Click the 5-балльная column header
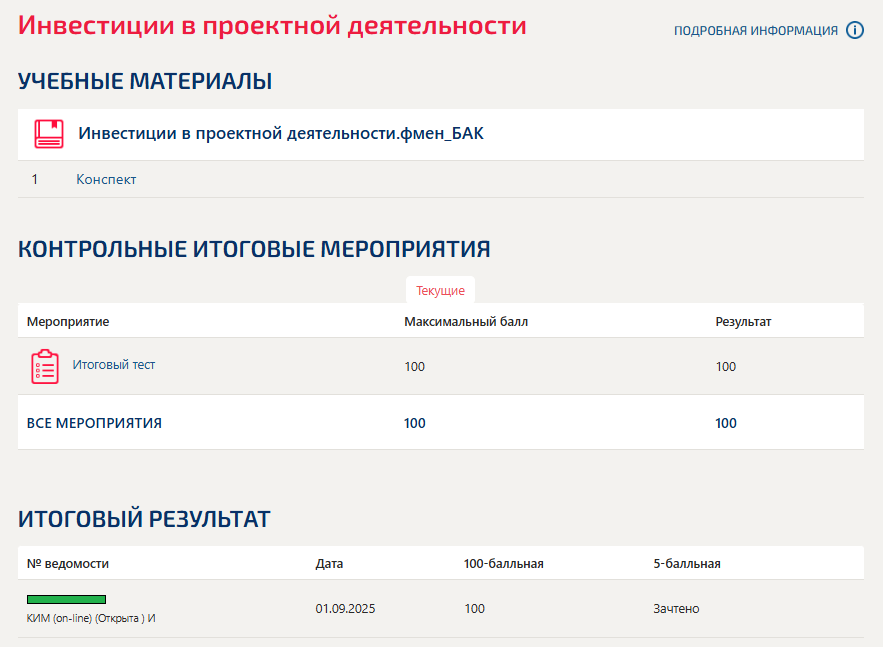The image size is (883, 647). [687, 564]
